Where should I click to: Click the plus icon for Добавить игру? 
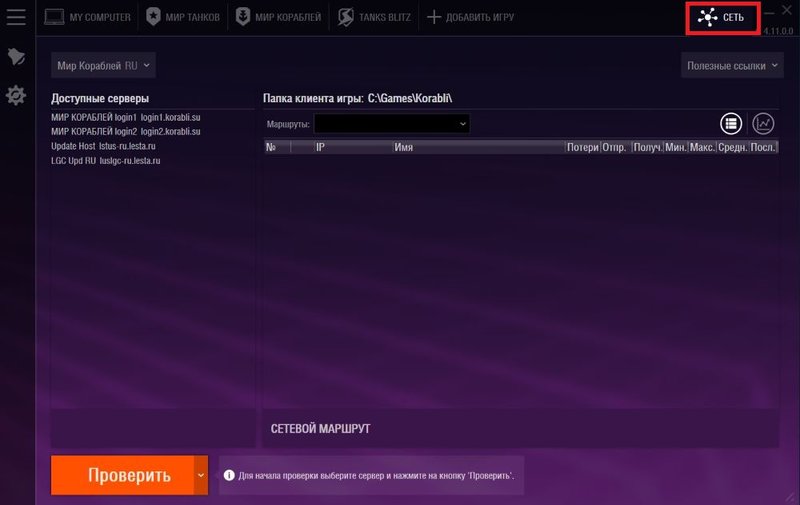434,17
